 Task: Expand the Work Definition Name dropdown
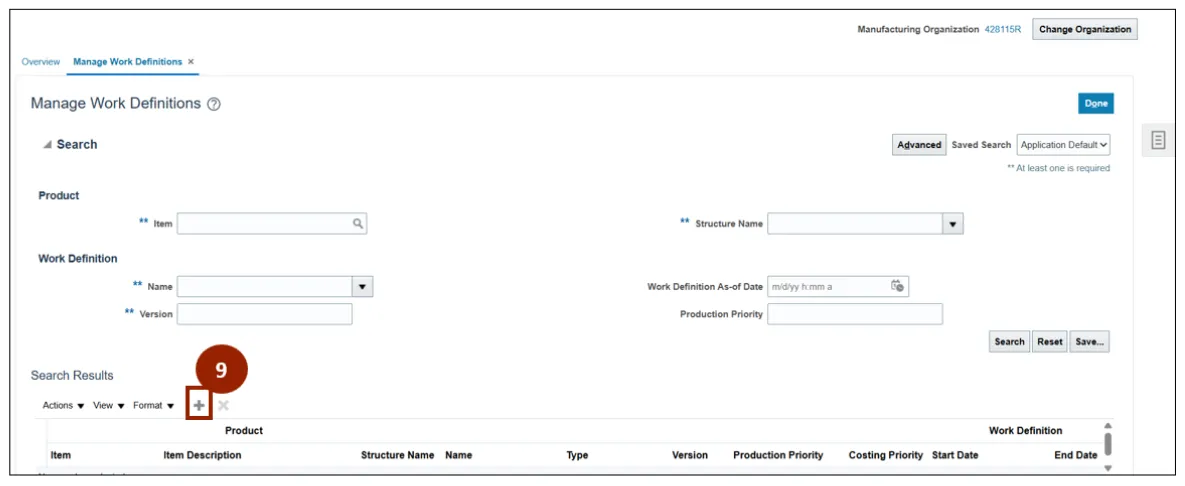362,287
